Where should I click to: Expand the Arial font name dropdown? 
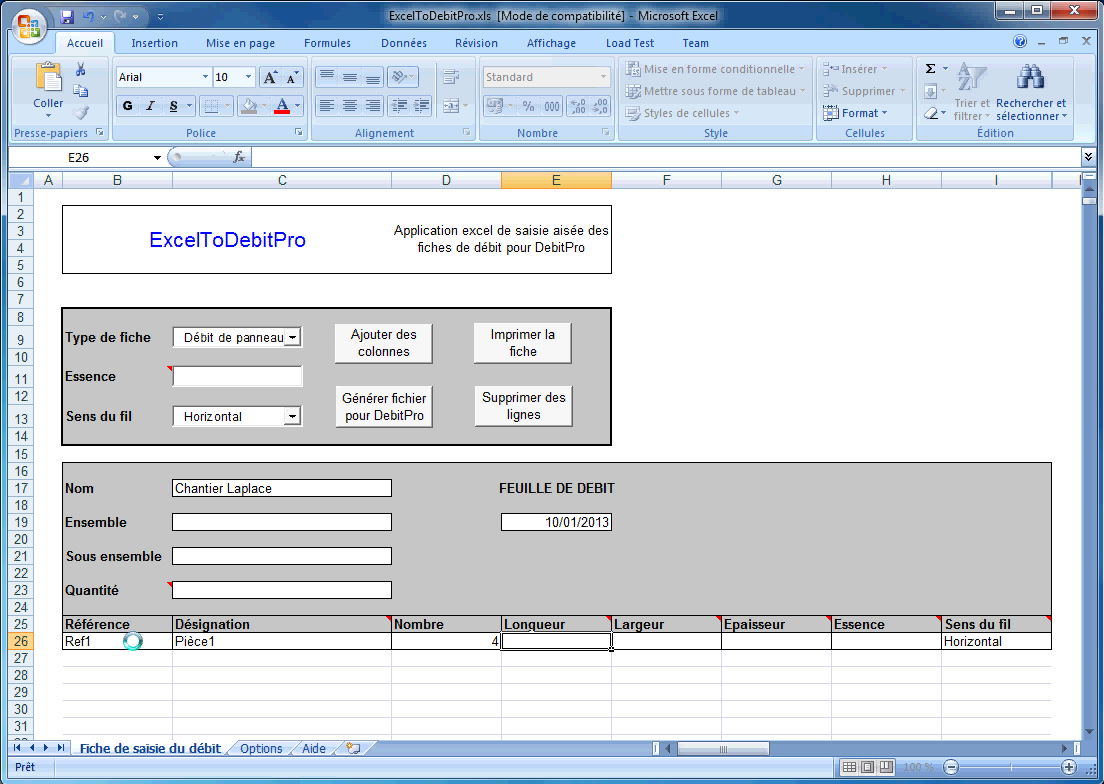coord(206,77)
